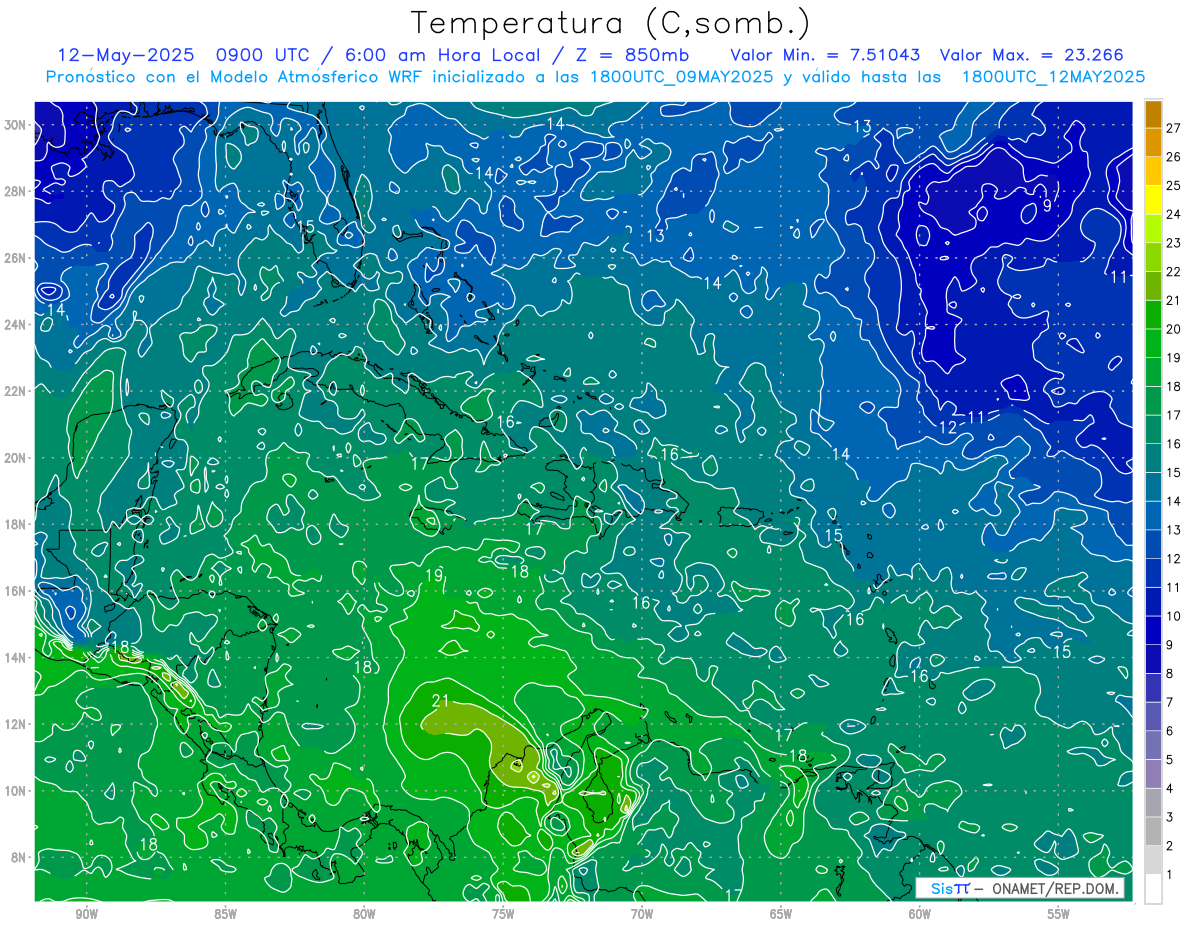1200x927 pixels.
Task: Click the '10N' latitude axis label
Action: (x=15, y=790)
